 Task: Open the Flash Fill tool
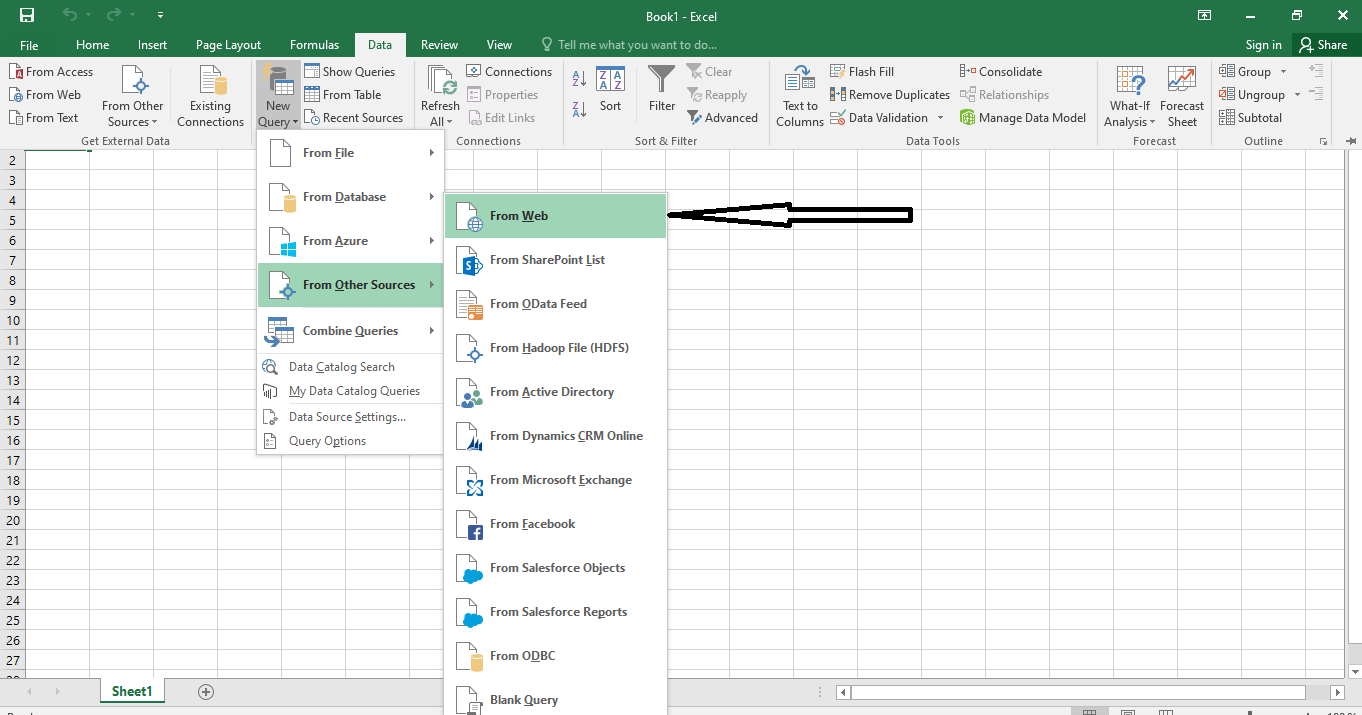click(x=862, y=71)
